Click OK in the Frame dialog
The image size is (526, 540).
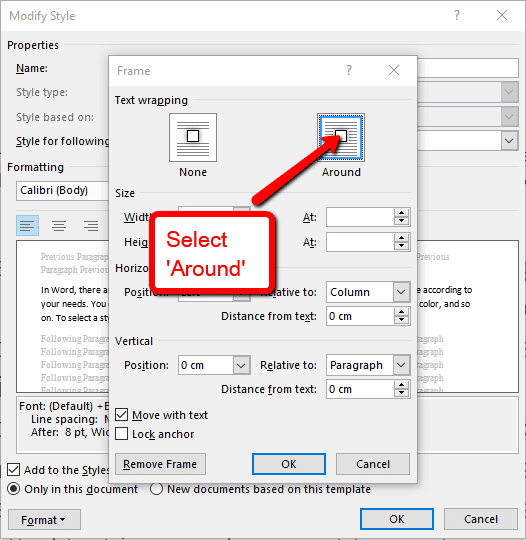coord(289,464)
